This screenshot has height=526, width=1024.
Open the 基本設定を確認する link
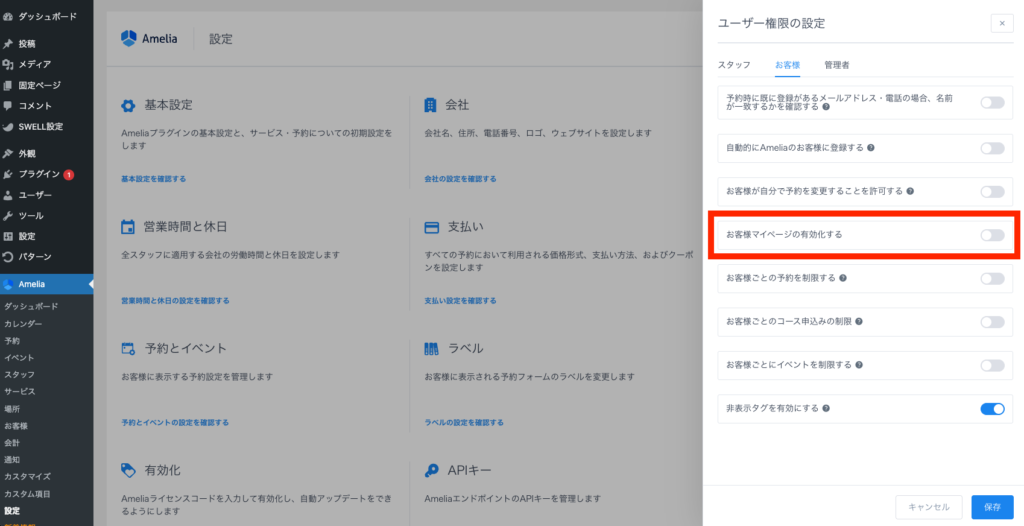(x=153, y=179)
